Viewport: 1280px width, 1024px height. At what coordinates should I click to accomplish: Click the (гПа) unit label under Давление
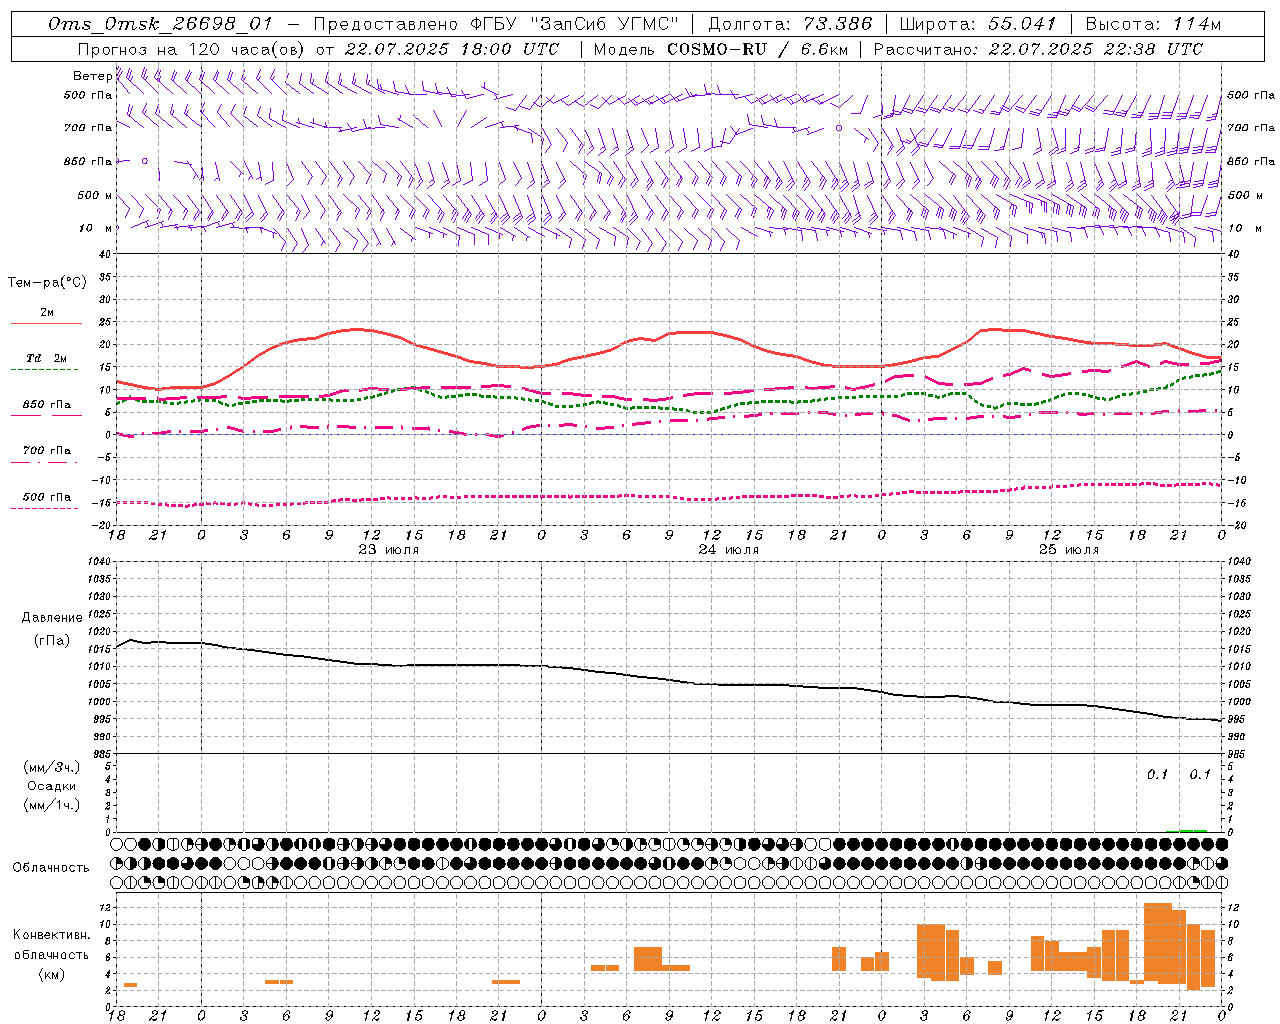tap(52, 640)
